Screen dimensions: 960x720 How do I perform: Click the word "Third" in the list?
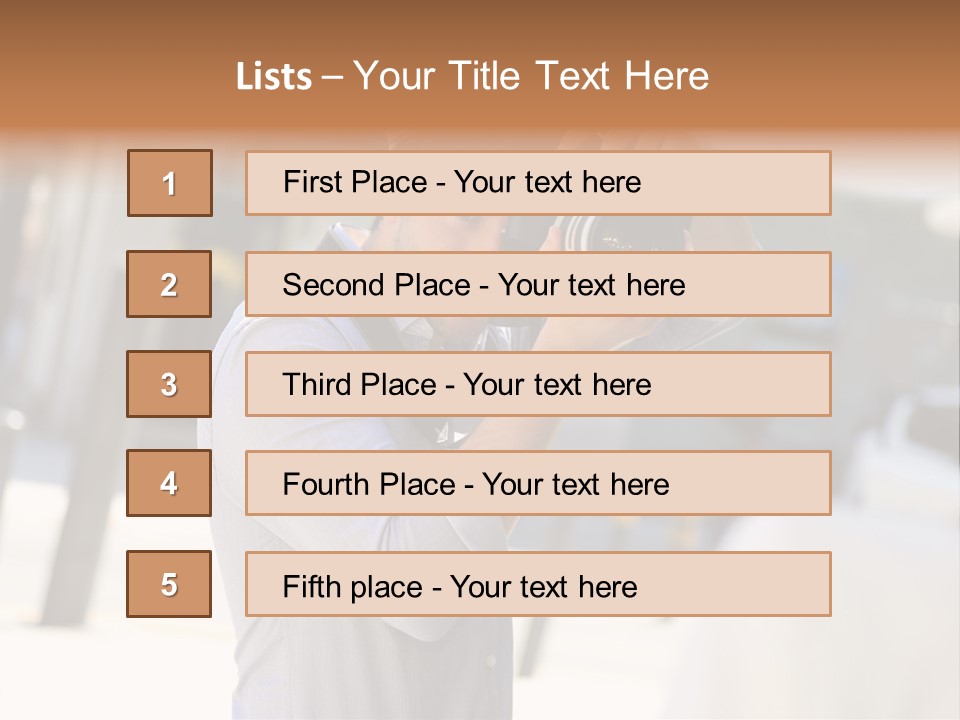[x=320, y=385]
